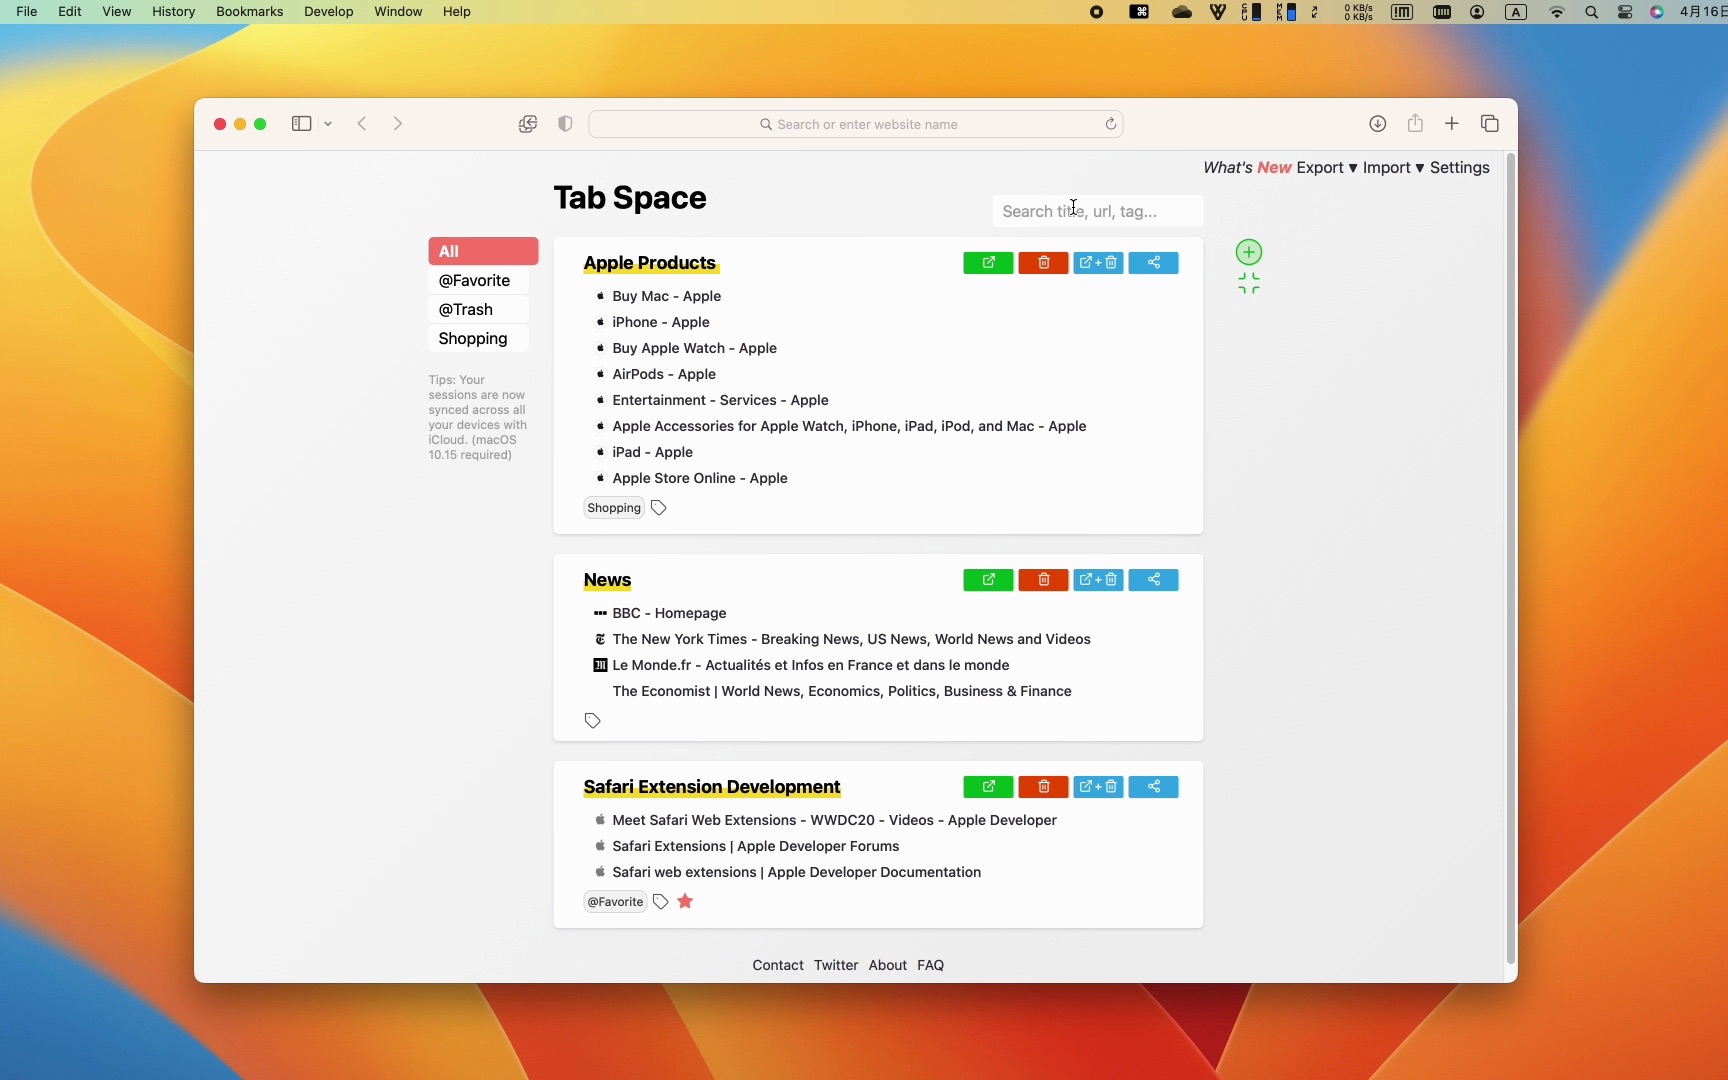Open Safari Extensions Apple Developer Forums link
The image size is (1728, 1080).
[755, 846]
